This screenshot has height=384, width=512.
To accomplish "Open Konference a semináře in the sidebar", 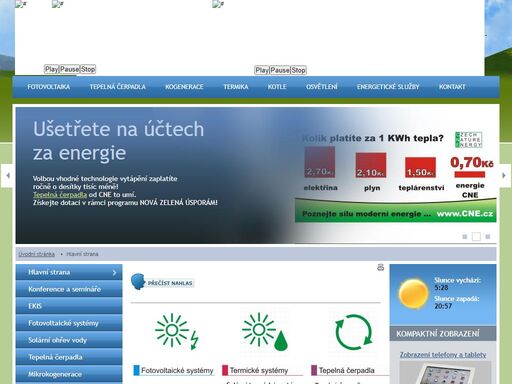I will (x=69, y=289).
